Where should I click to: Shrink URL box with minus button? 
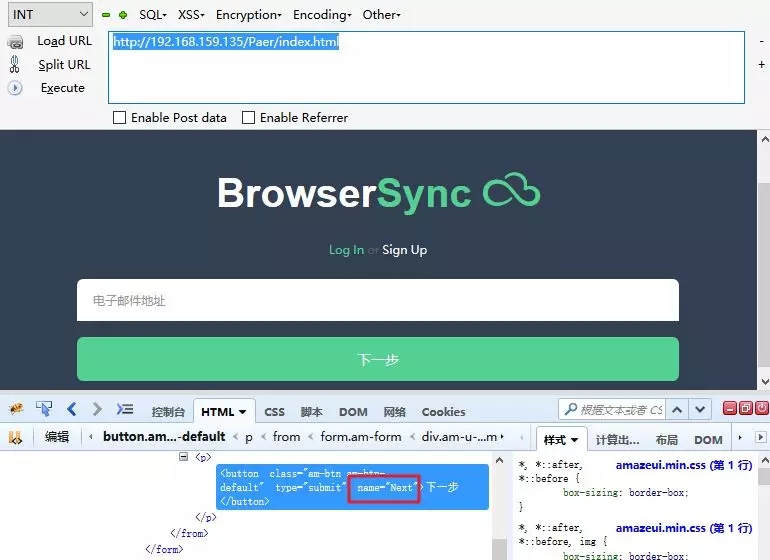(762, 41)
